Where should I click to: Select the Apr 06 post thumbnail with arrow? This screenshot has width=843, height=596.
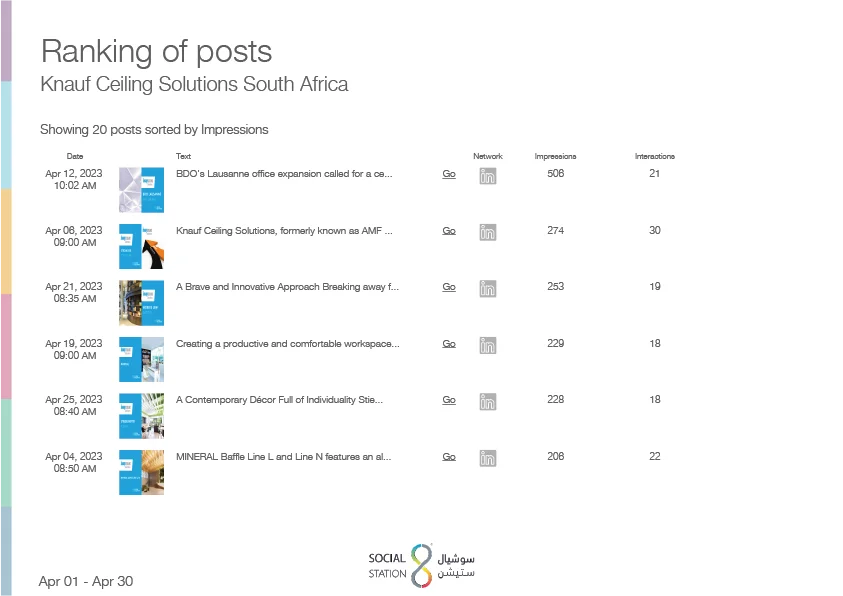tap(141, 247)
